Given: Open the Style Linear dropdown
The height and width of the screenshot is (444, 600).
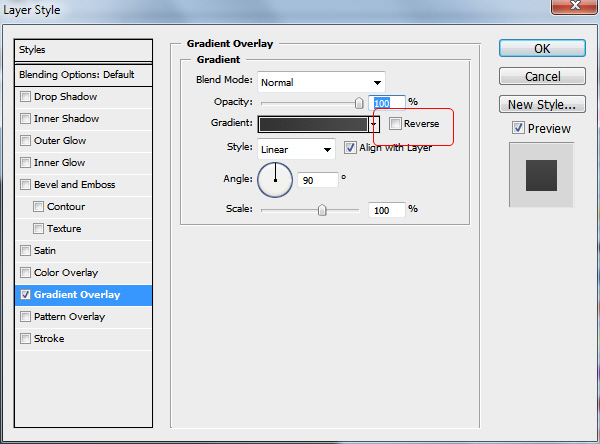Looking at the screenshot, I should [297, 149].
